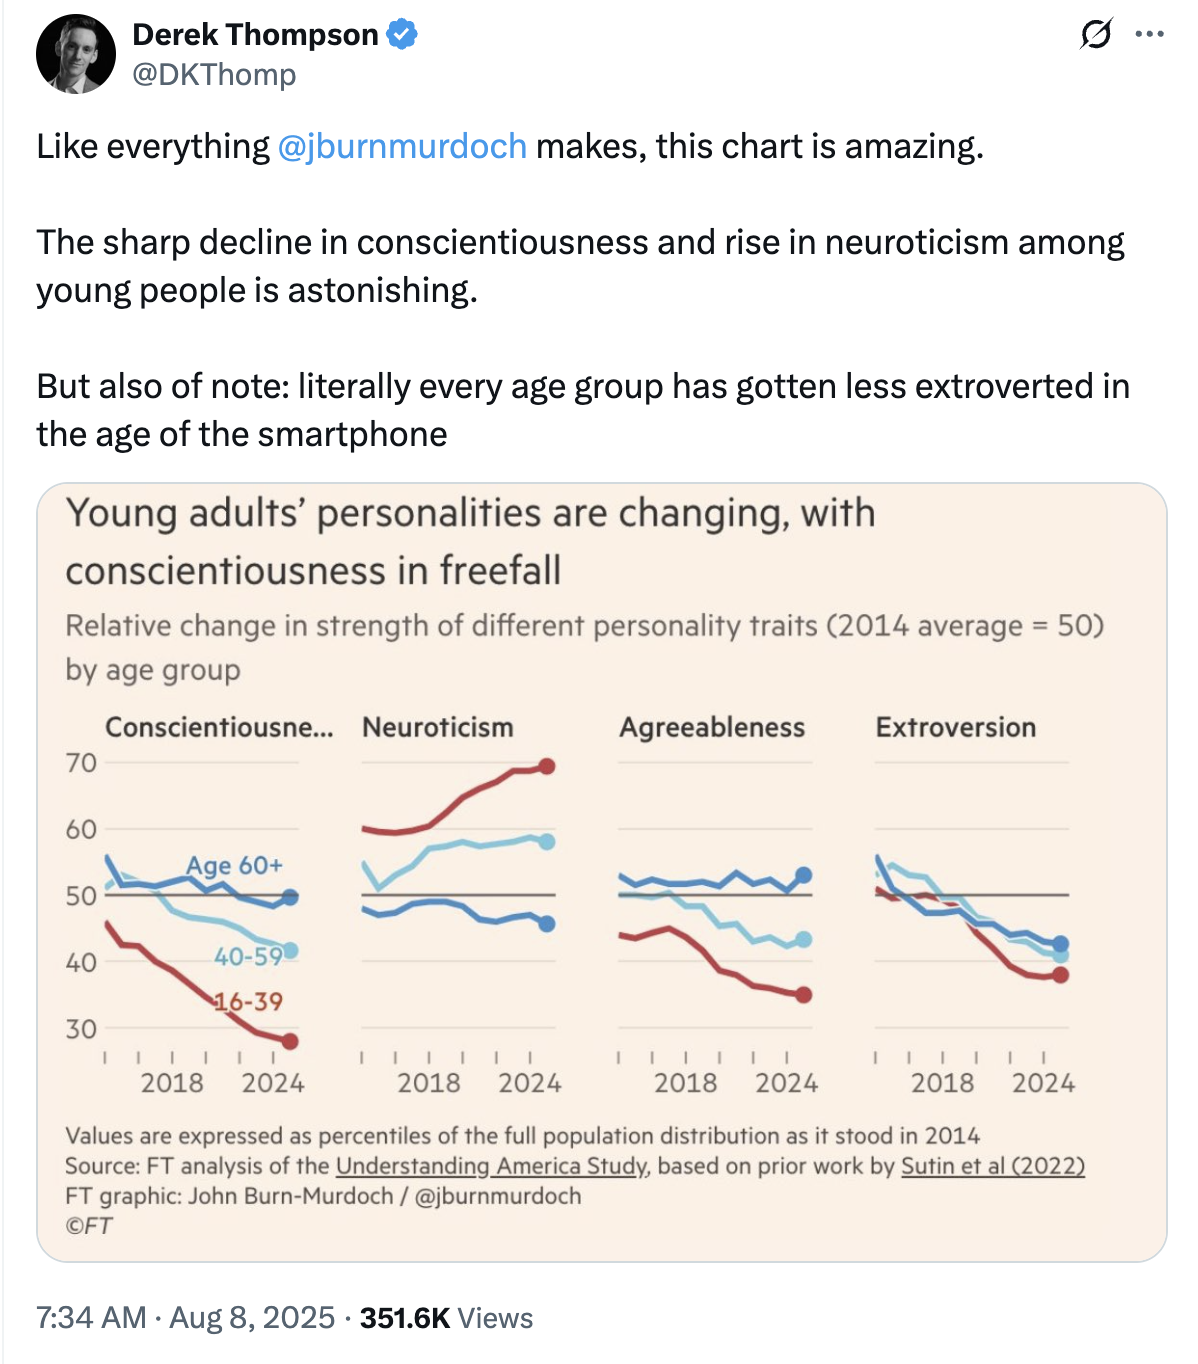
Task: Click the chart title about conscientiousness in freefall
Action: click(470, 541)
